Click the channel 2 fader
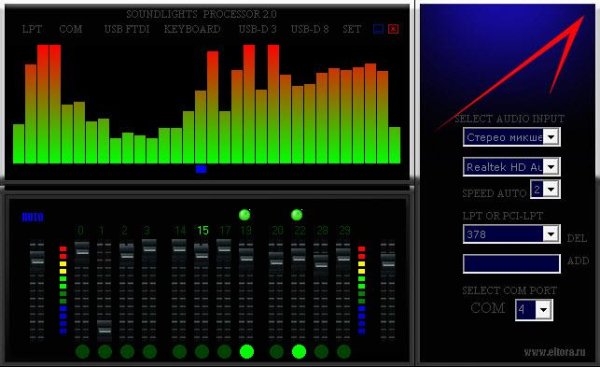Image resolution: width=600 pixels, height=367 pixels. (x=127, y=255)
